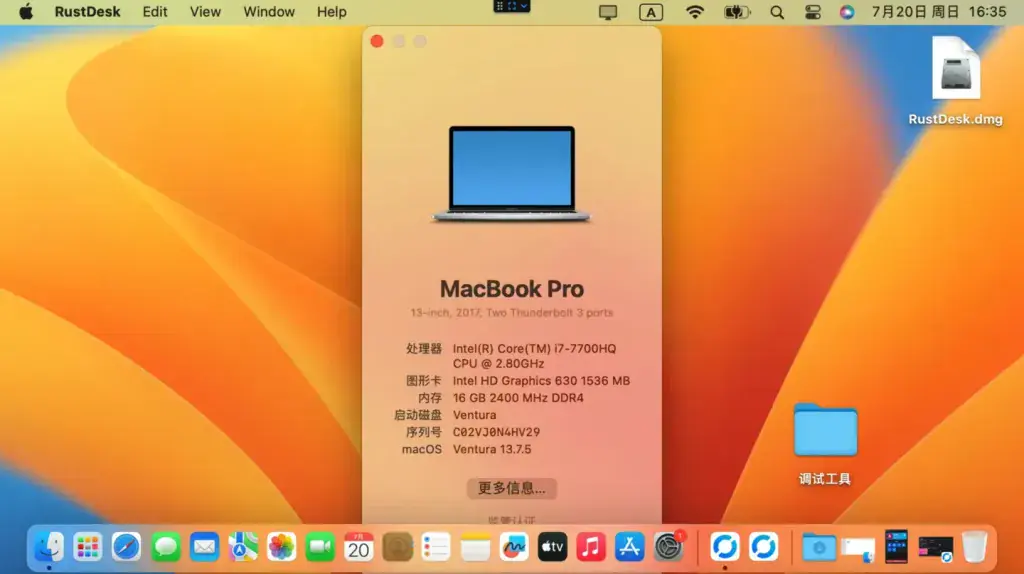
Task: Open Notes app in dock
Action: coord(475,547)
